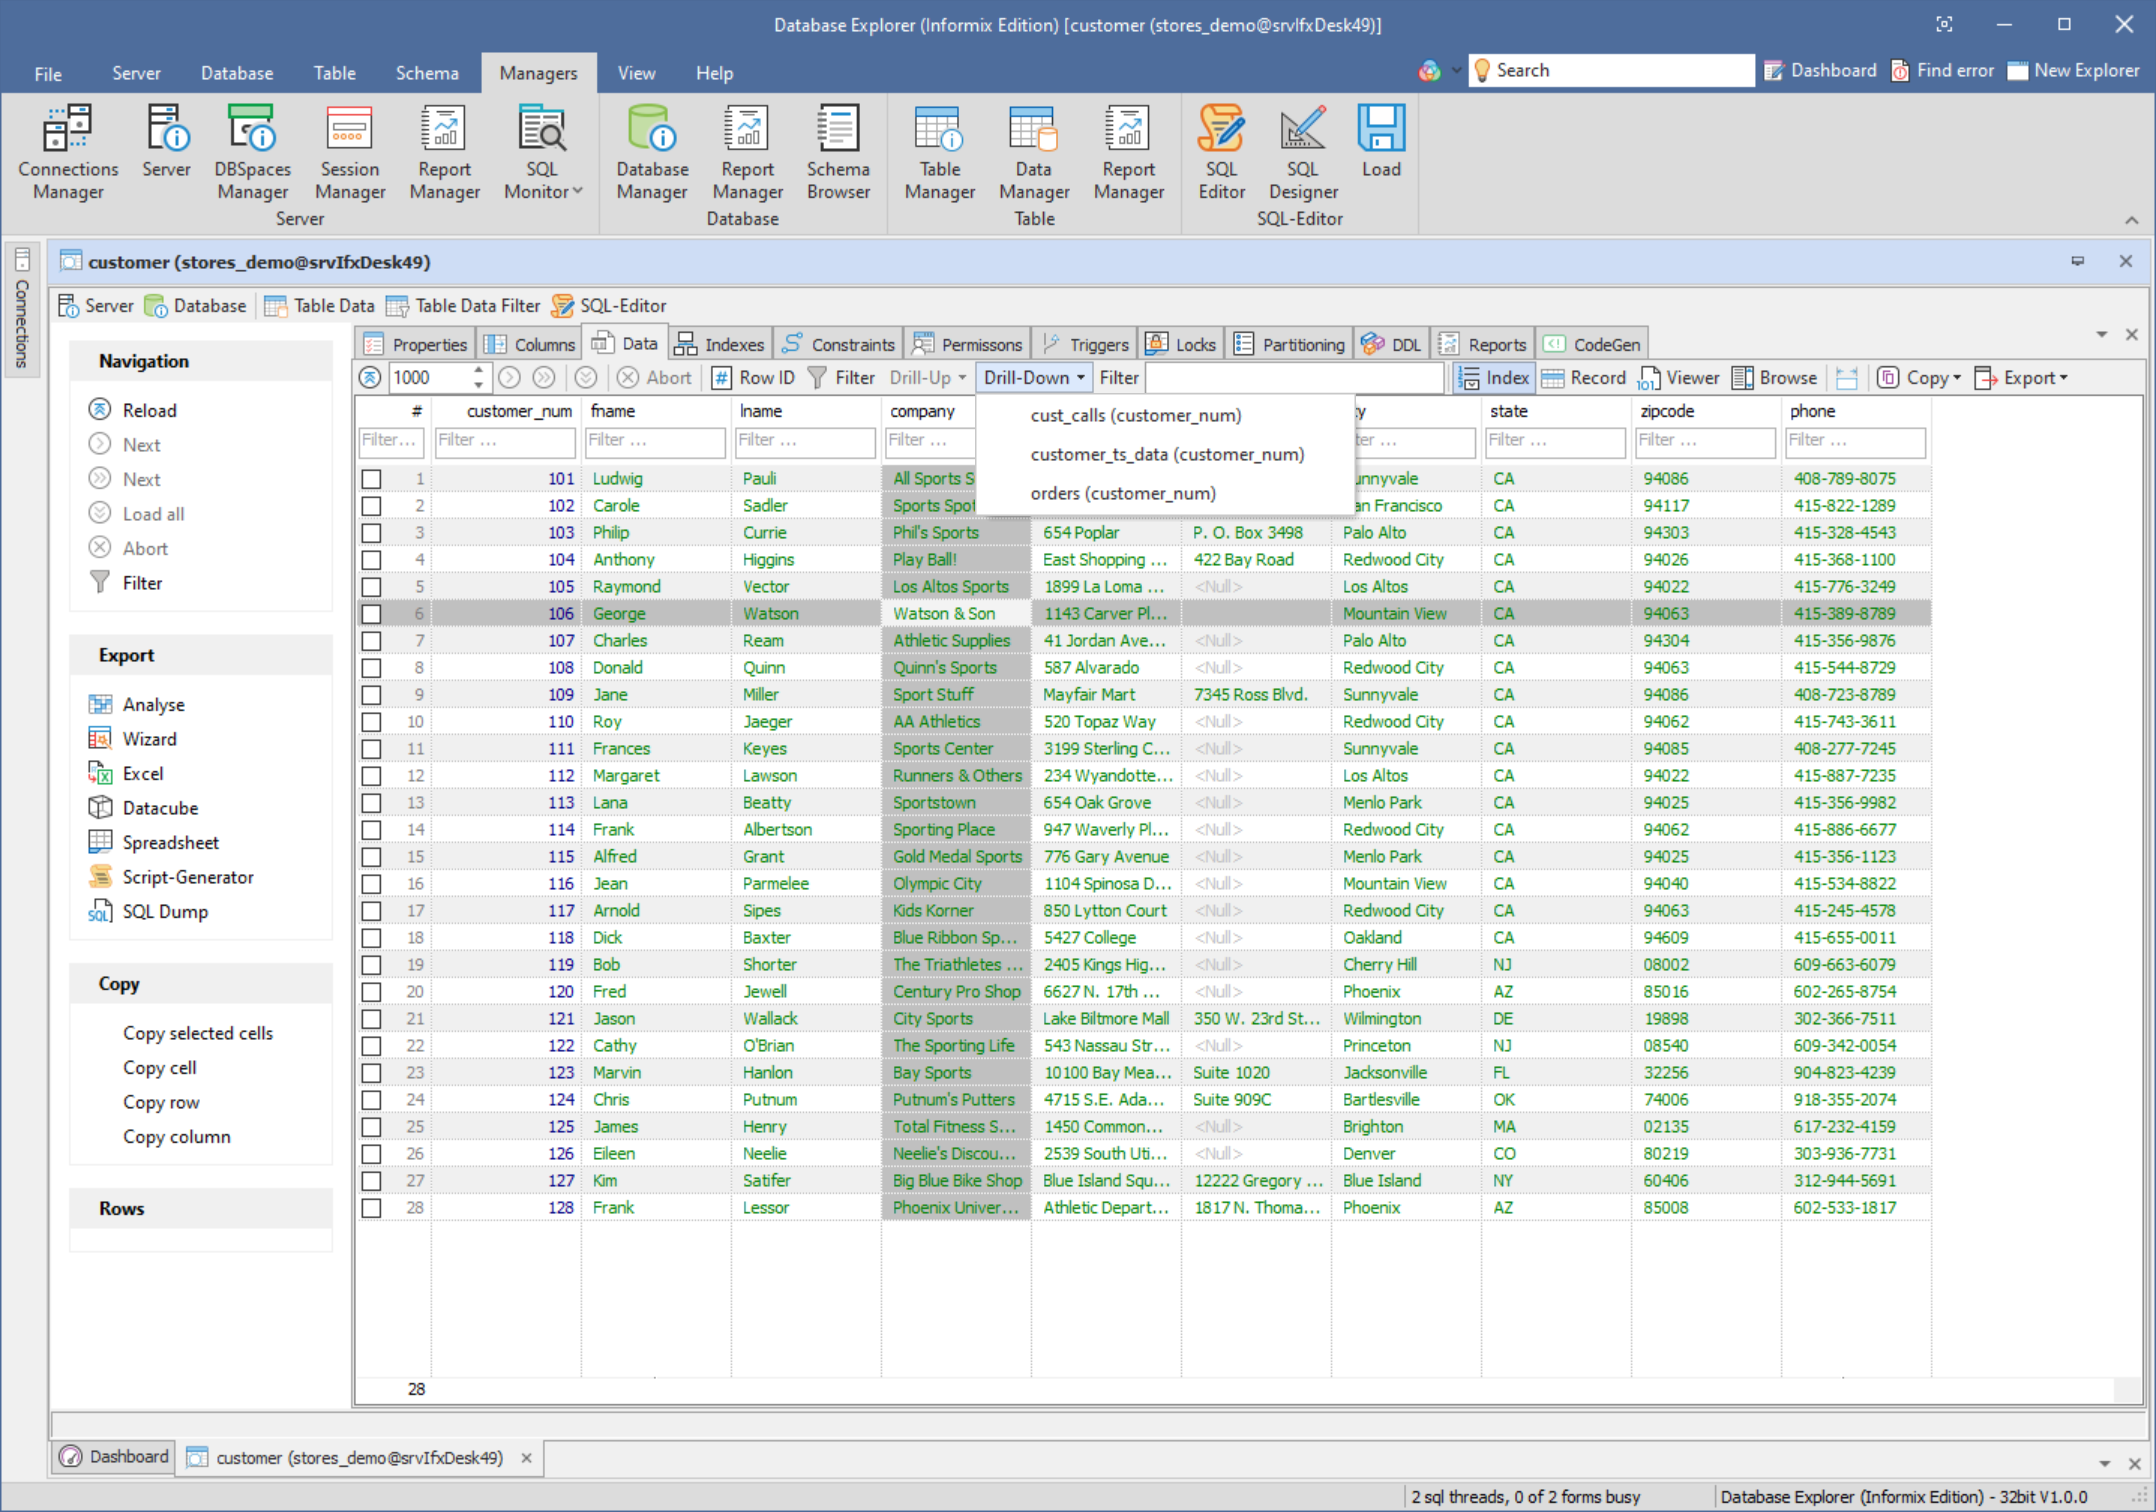2156x1512 pixels.
Task: Click the toolbar Filter text field
Action: (1295, 378)
